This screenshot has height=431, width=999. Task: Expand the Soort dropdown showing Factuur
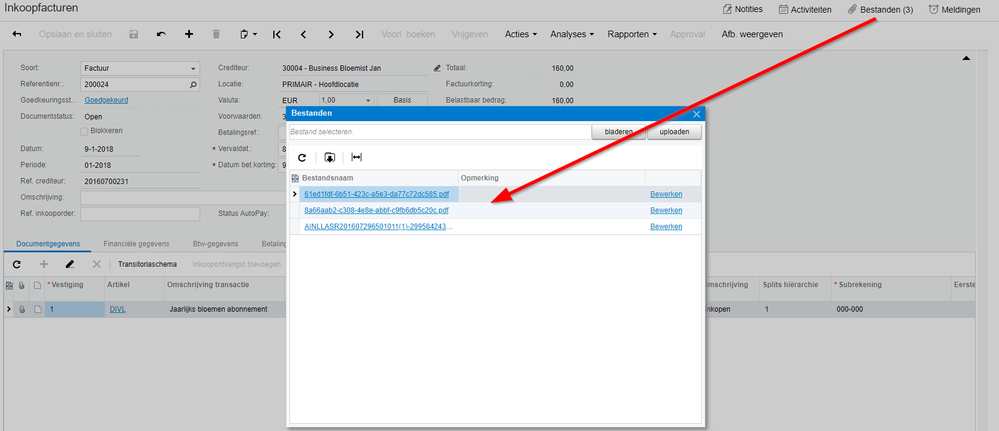[192, 69]
